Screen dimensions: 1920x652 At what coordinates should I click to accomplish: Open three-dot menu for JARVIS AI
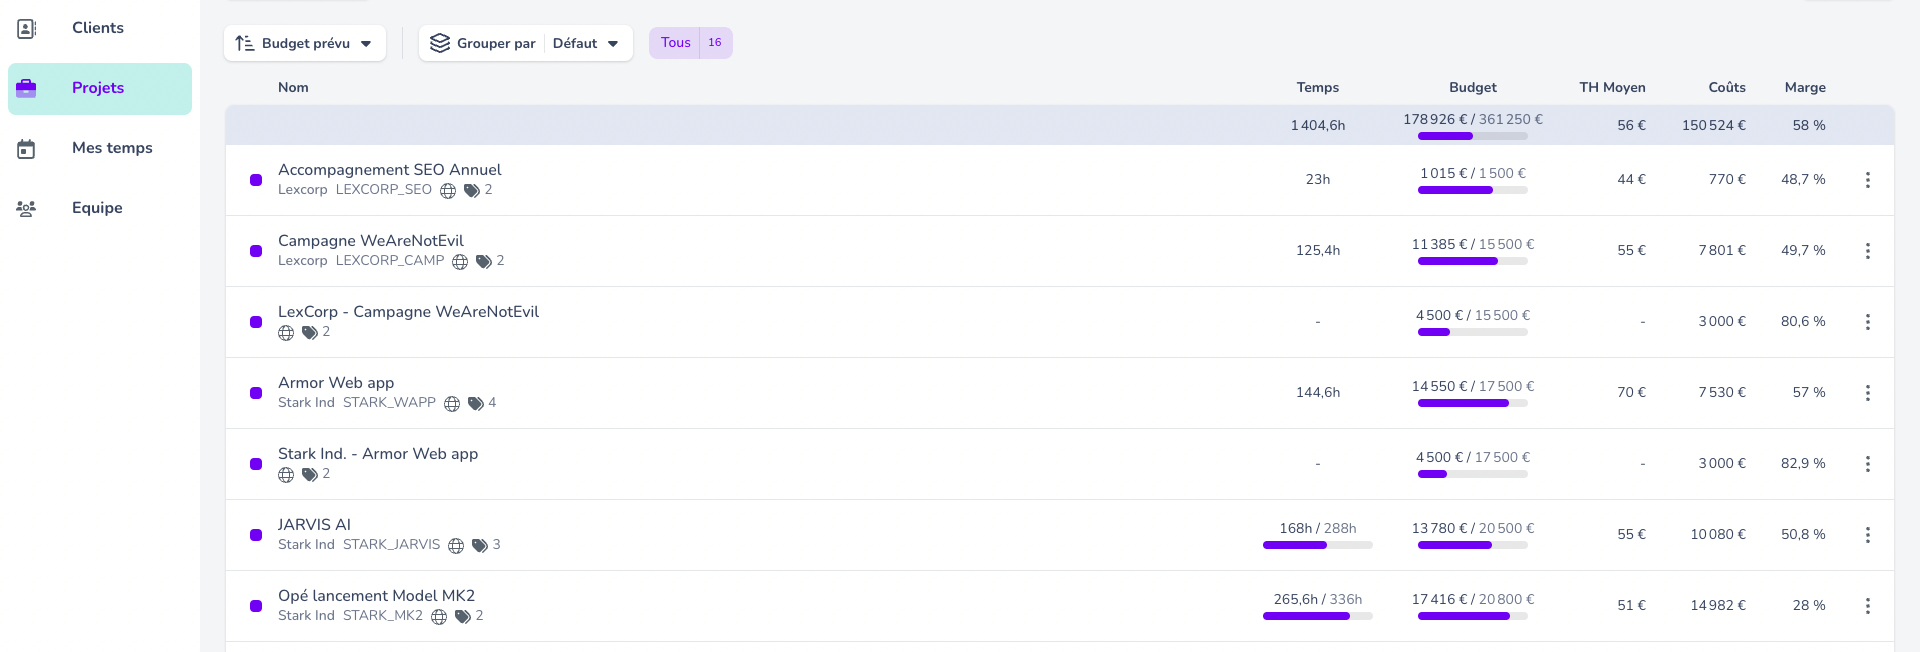1867,535
